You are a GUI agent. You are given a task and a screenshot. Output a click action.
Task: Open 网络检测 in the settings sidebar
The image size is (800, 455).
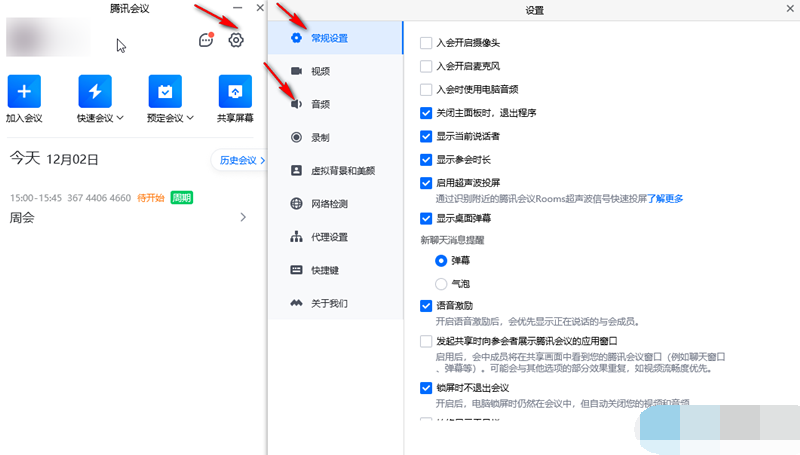(x=329, y=204)
